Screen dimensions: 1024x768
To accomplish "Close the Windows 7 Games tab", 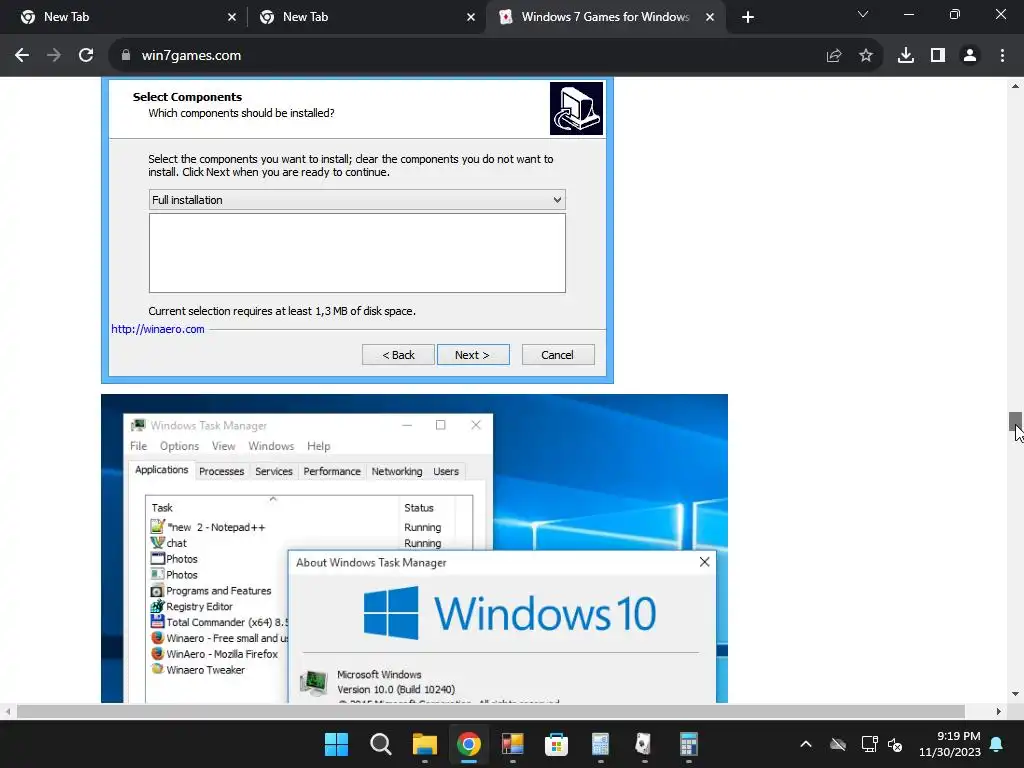I will (x=710, y=17).
